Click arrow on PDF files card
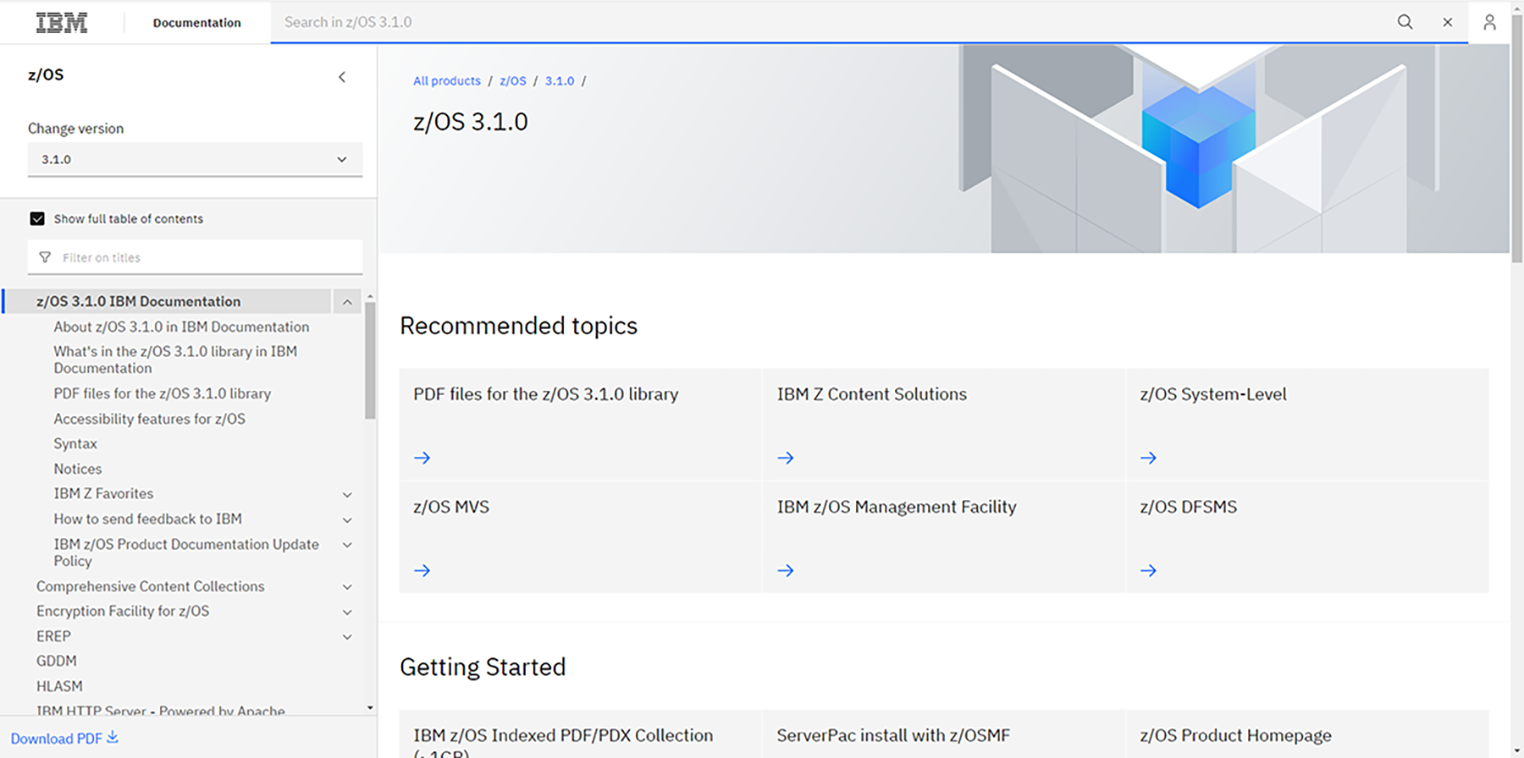Image resolution: width=1524 pixels, height=758 pixels. coord(422,457)
